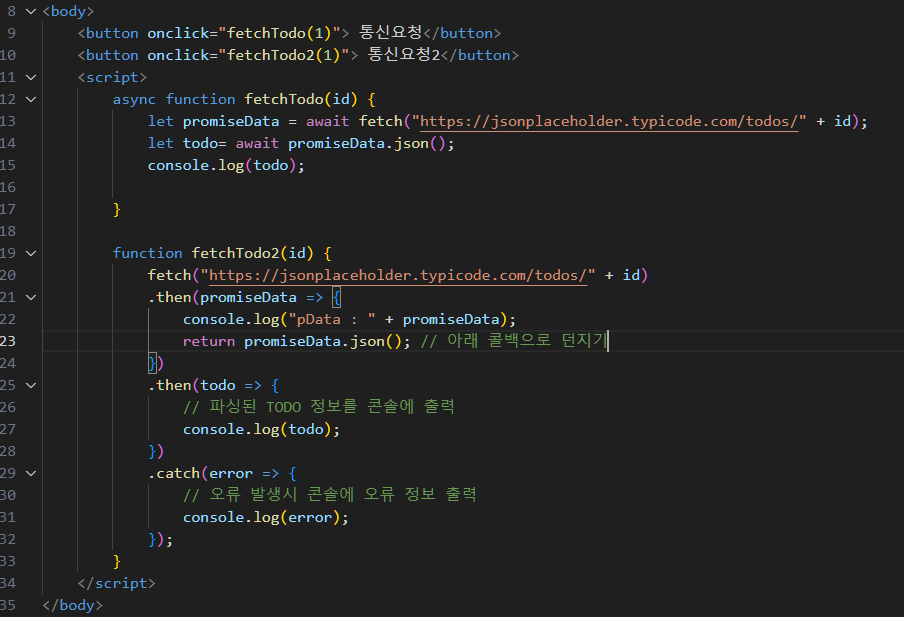Fold the async fetchTodo function
The height and width of the screenshot is (617, 904).
[31, 99]
